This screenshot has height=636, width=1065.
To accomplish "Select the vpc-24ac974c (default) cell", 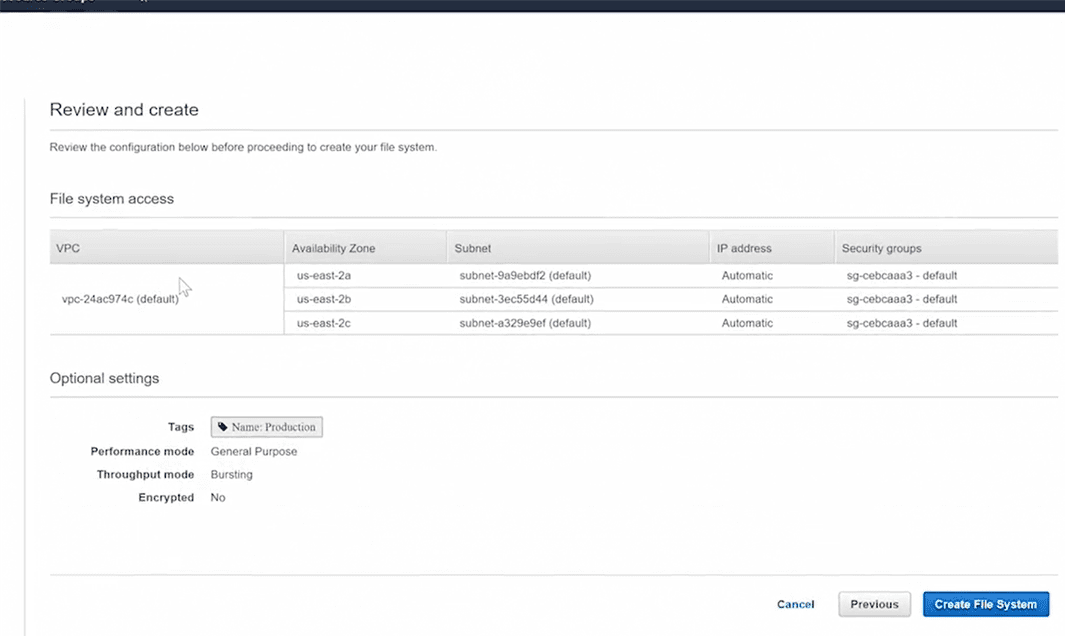I will (x=120, y=299).
